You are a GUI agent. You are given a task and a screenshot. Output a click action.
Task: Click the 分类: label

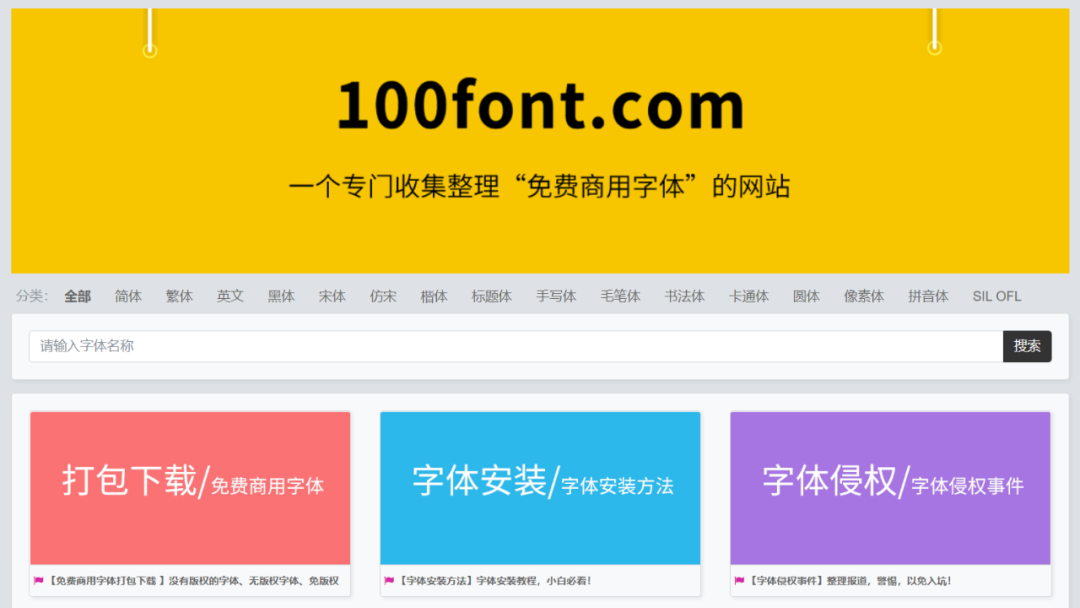point(32,296)
